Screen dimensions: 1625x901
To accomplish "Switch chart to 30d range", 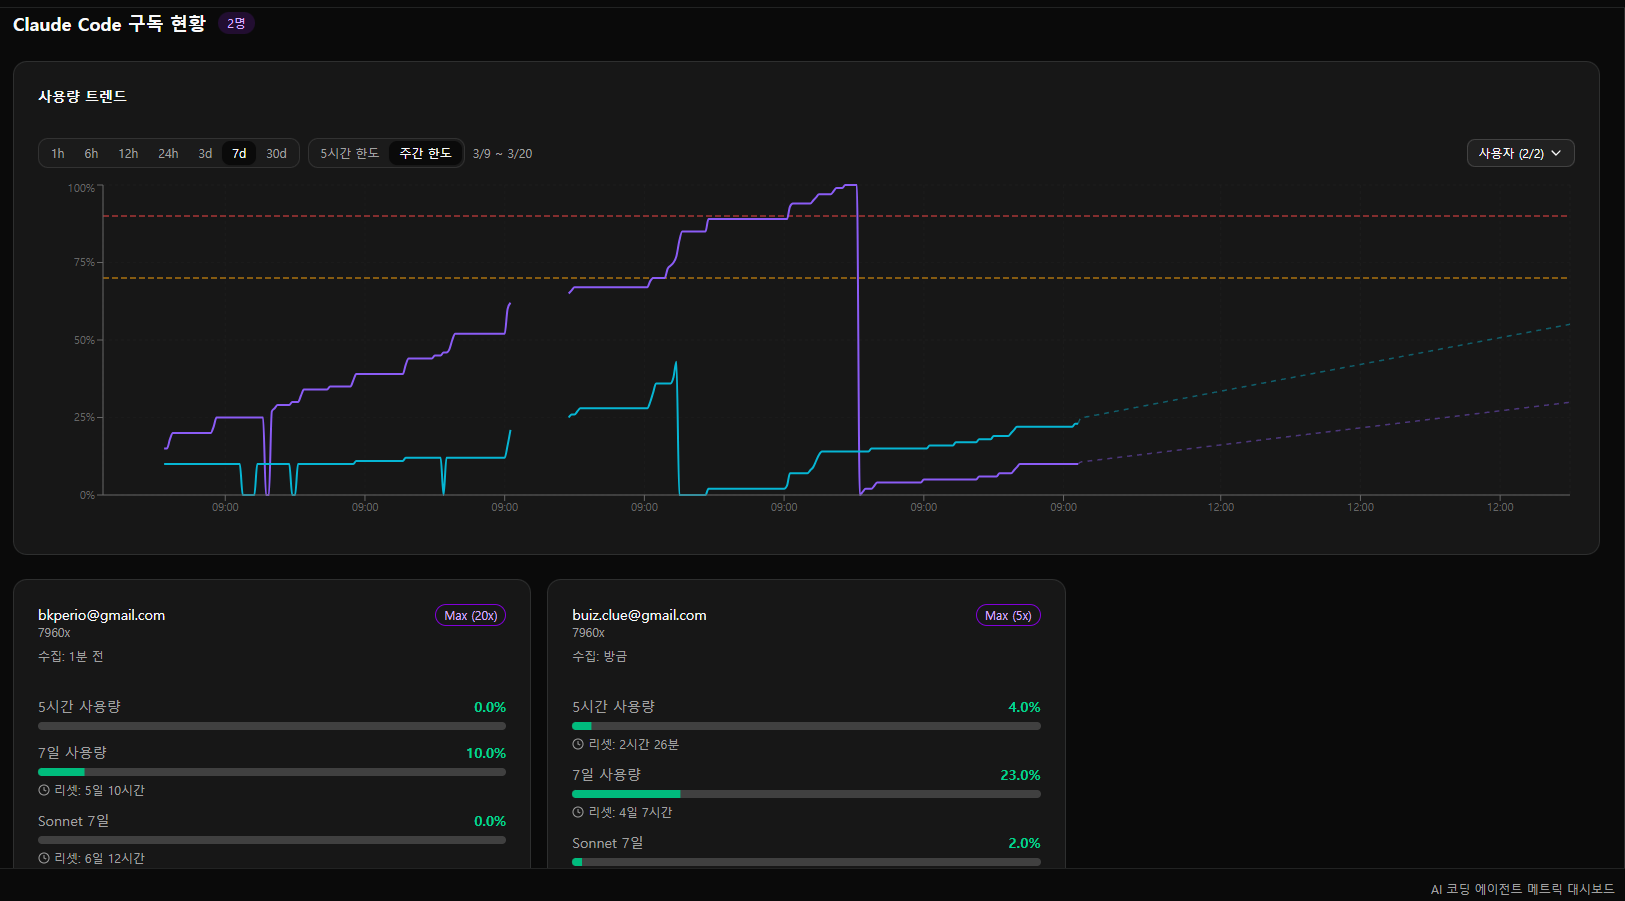I will tap(276, 153).
